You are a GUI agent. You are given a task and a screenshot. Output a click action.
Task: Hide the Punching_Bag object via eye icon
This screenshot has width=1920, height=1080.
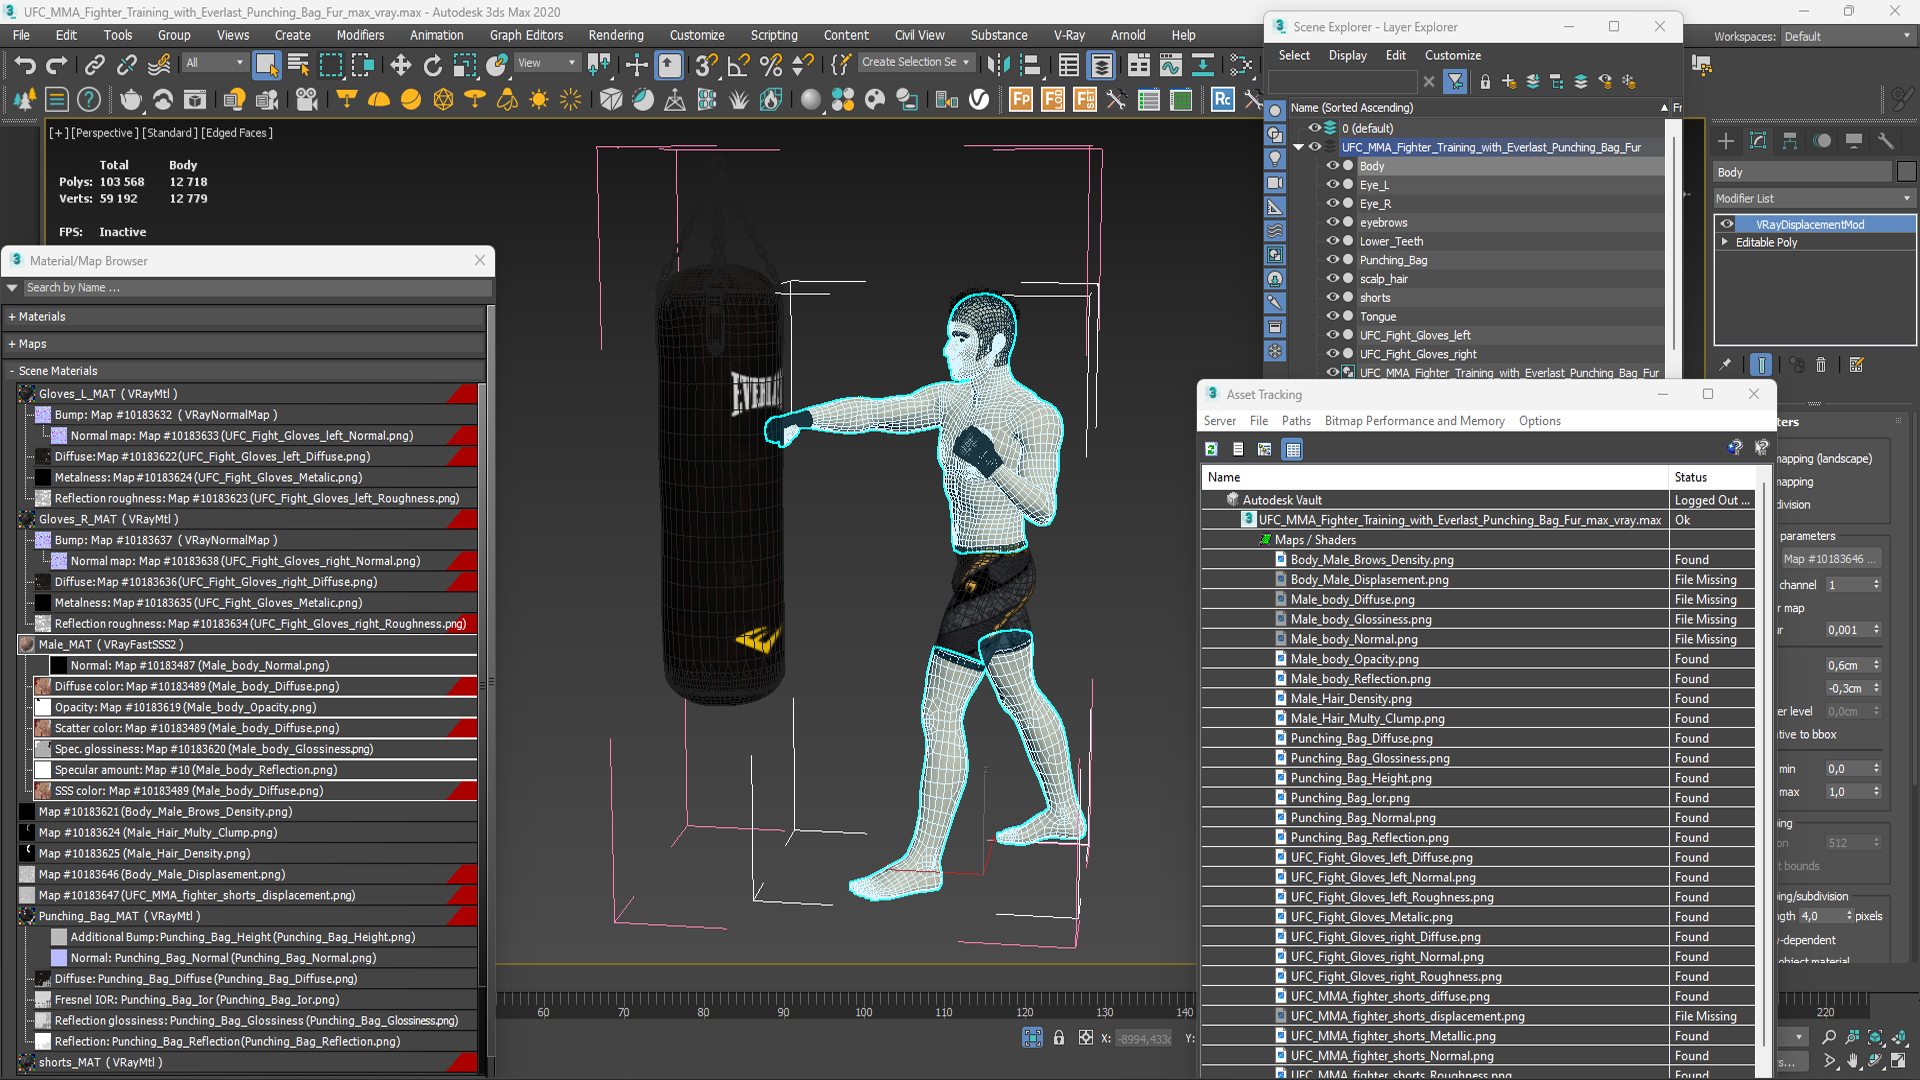click(1332, 260)
